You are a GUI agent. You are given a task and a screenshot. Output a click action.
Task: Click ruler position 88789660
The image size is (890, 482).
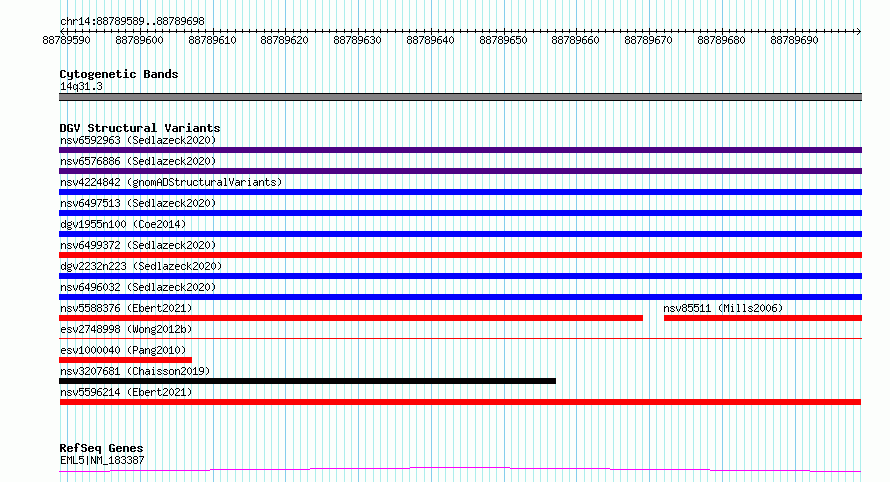click(x=576, y=40)
